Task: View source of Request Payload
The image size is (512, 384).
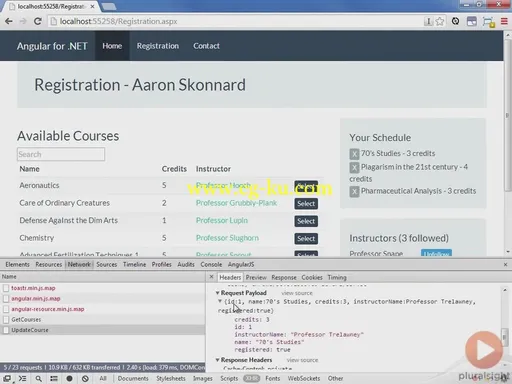Action: click(297, 293)
